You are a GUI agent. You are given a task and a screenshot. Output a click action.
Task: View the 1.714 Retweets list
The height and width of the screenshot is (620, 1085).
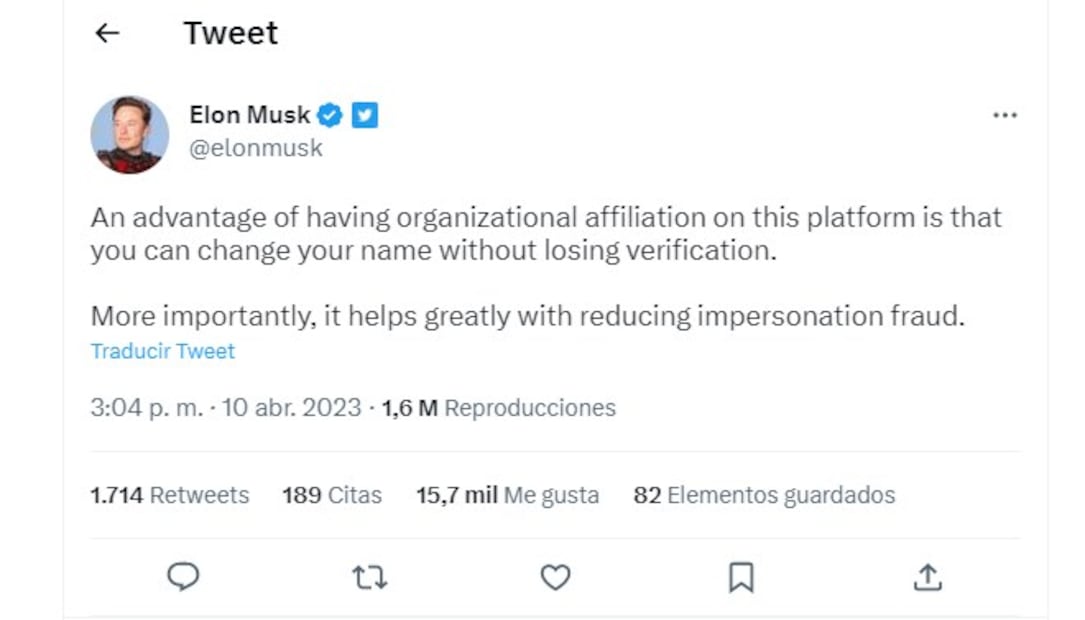click(x=169, y=494)
